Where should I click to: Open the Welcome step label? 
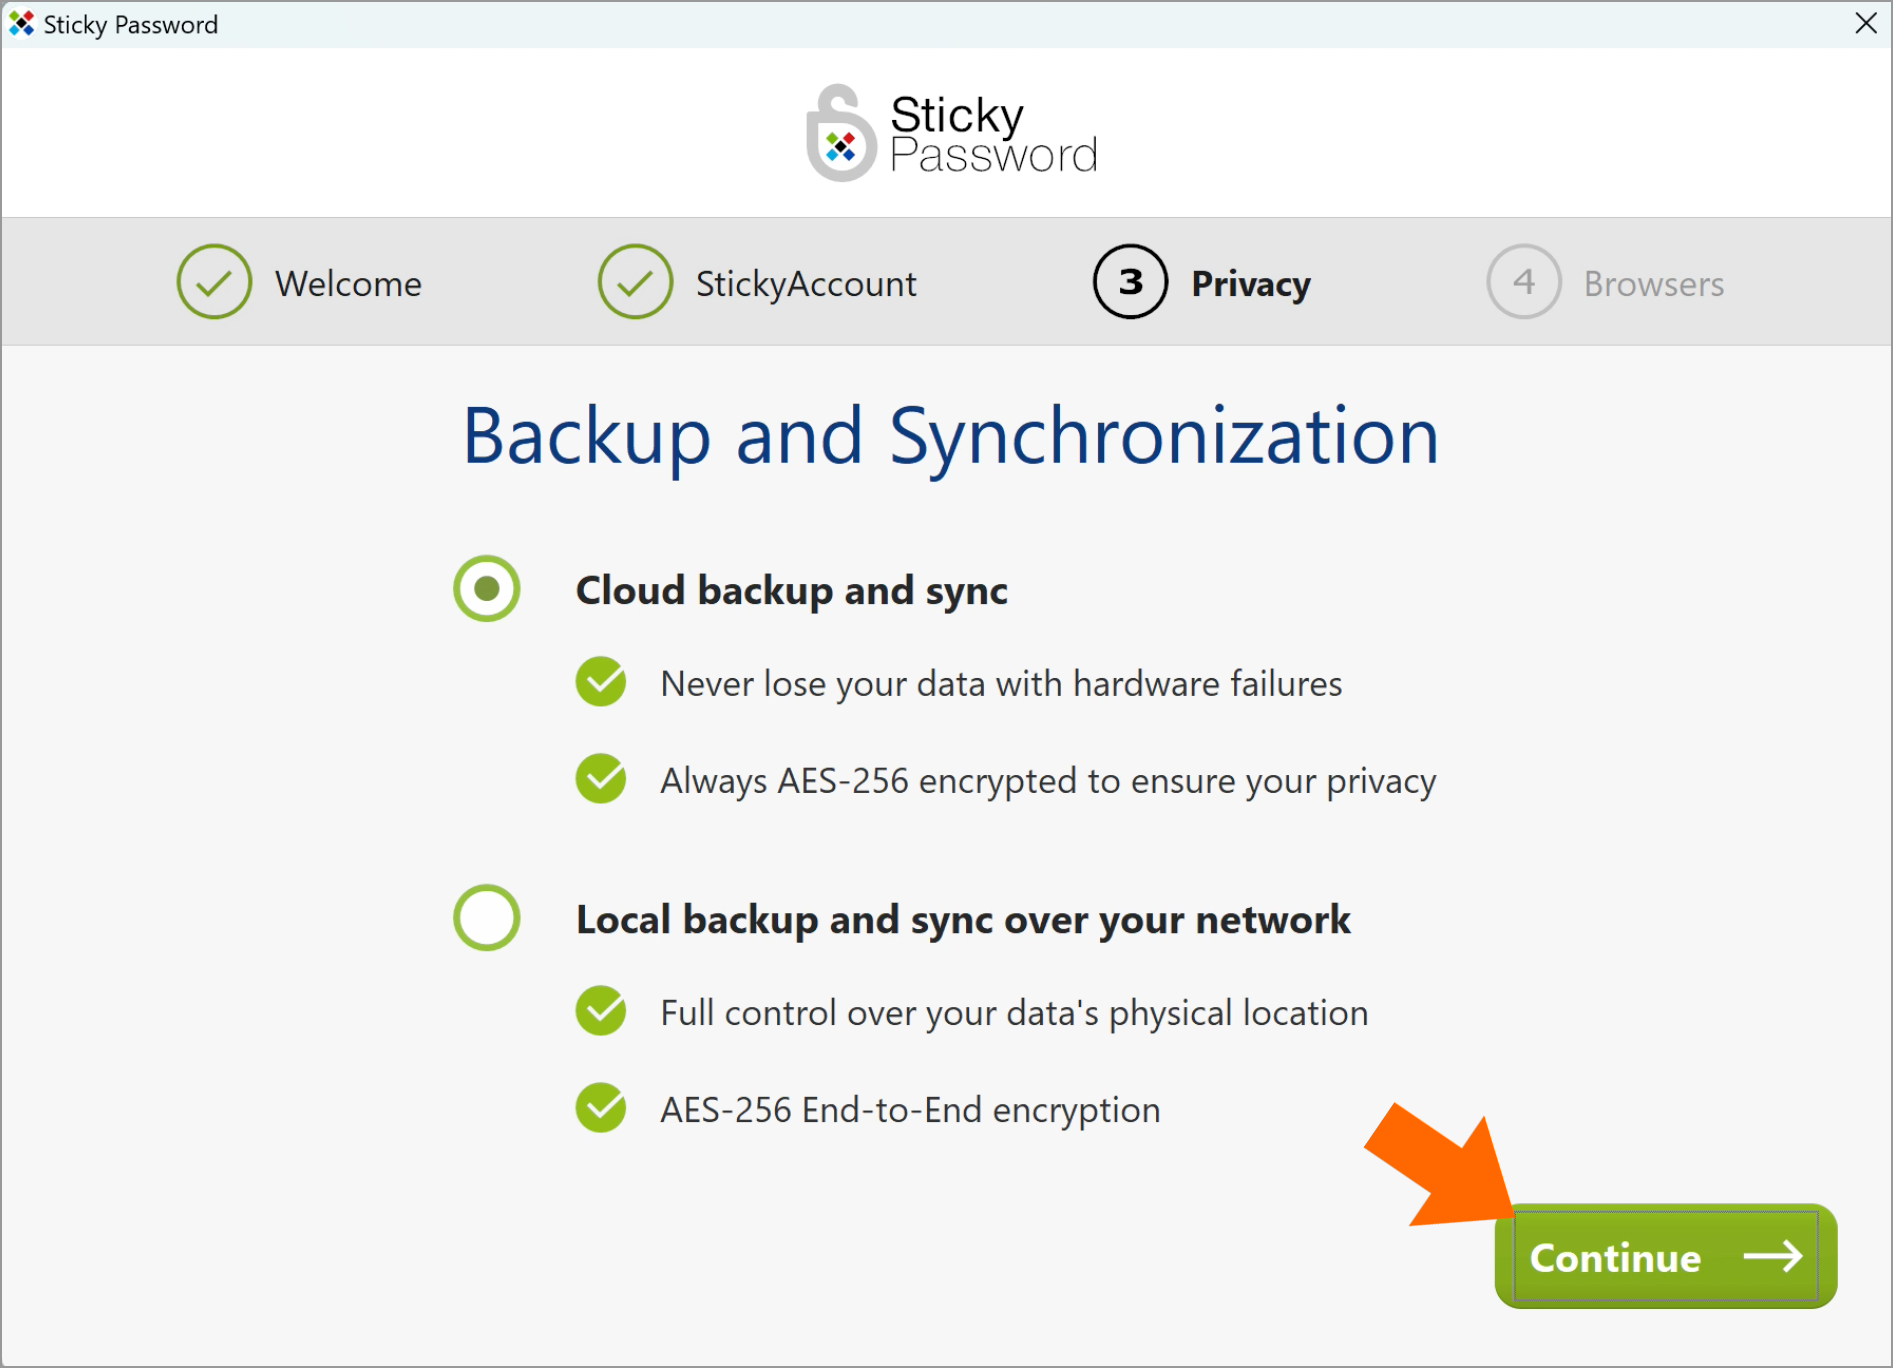point(348,284)
